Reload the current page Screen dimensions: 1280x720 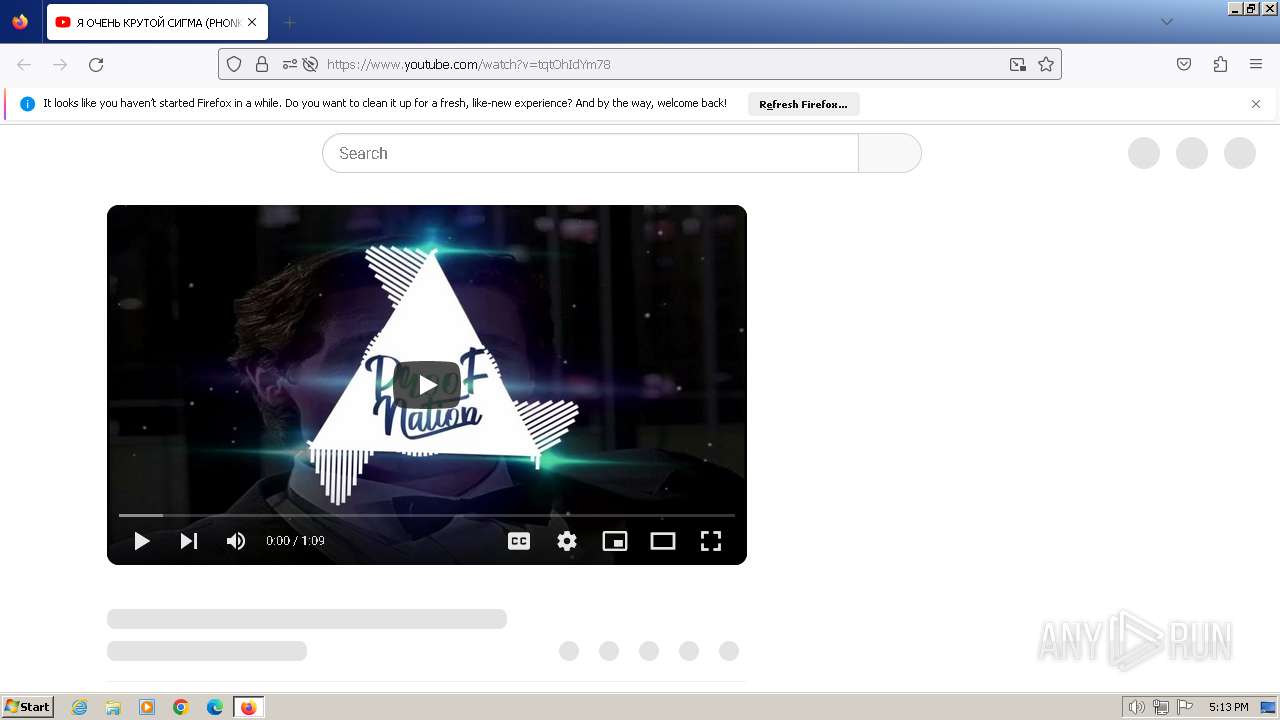(x=96, y=64)
